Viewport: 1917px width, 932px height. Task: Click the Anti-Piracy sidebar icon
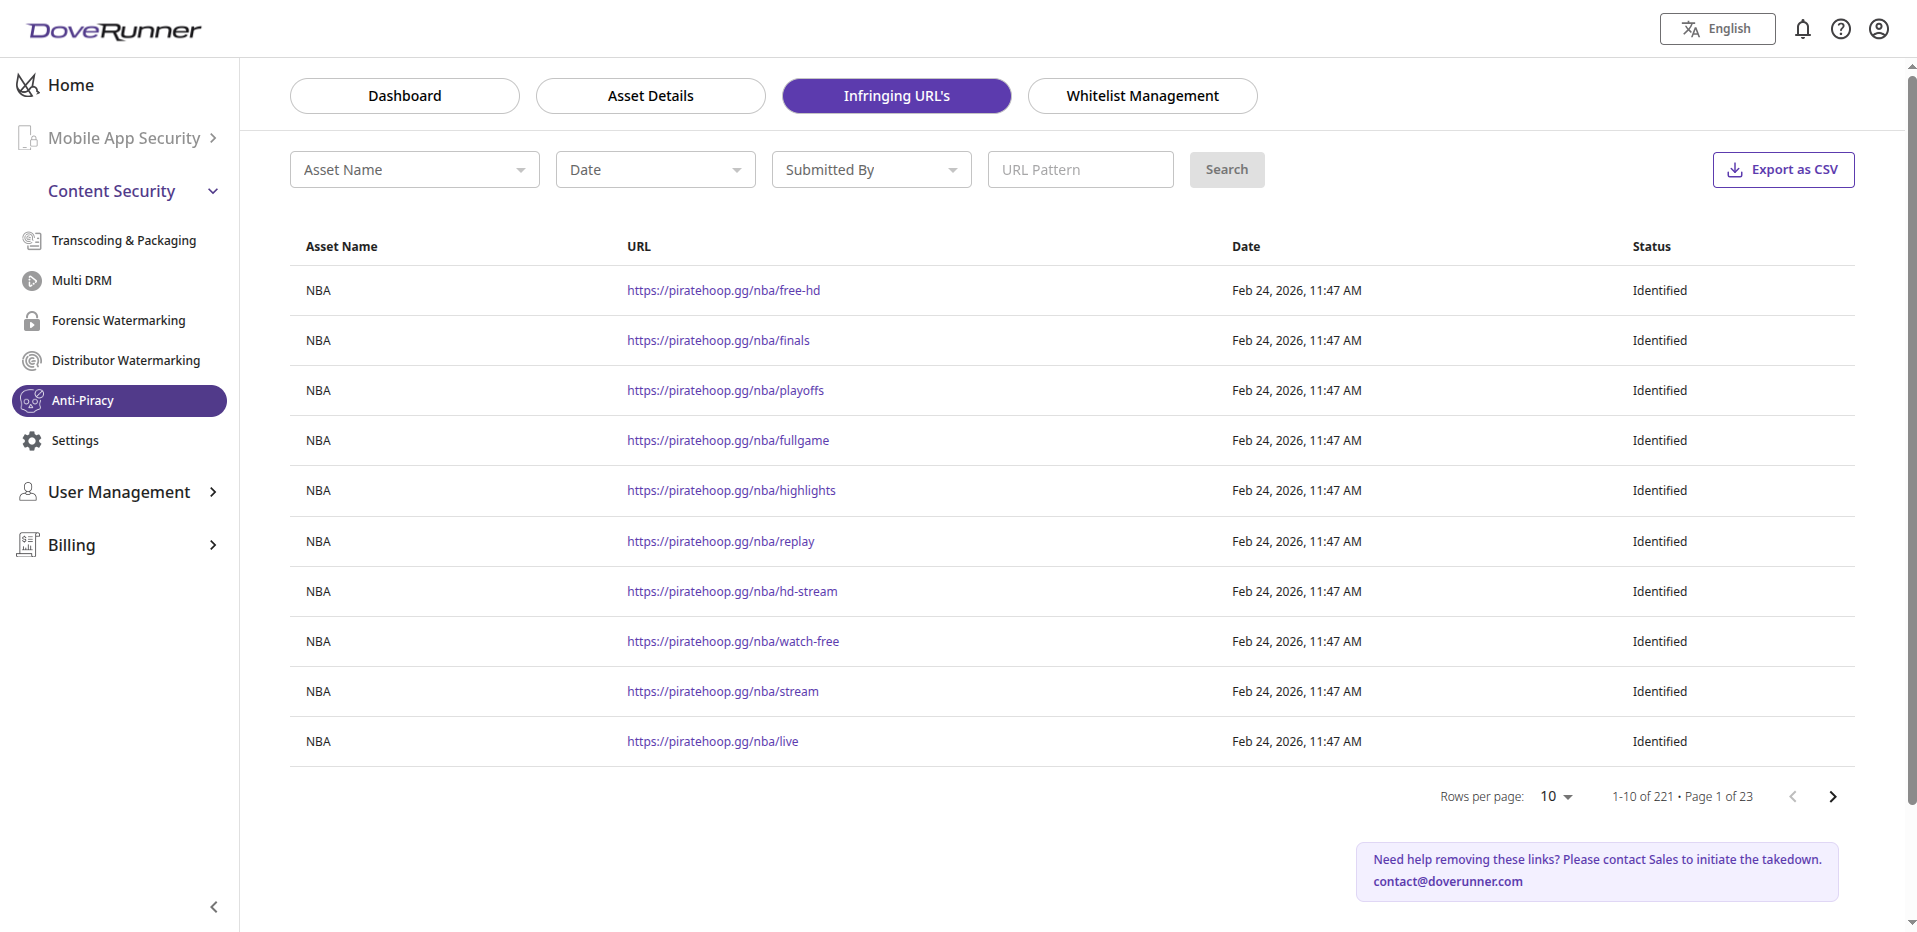32,401
